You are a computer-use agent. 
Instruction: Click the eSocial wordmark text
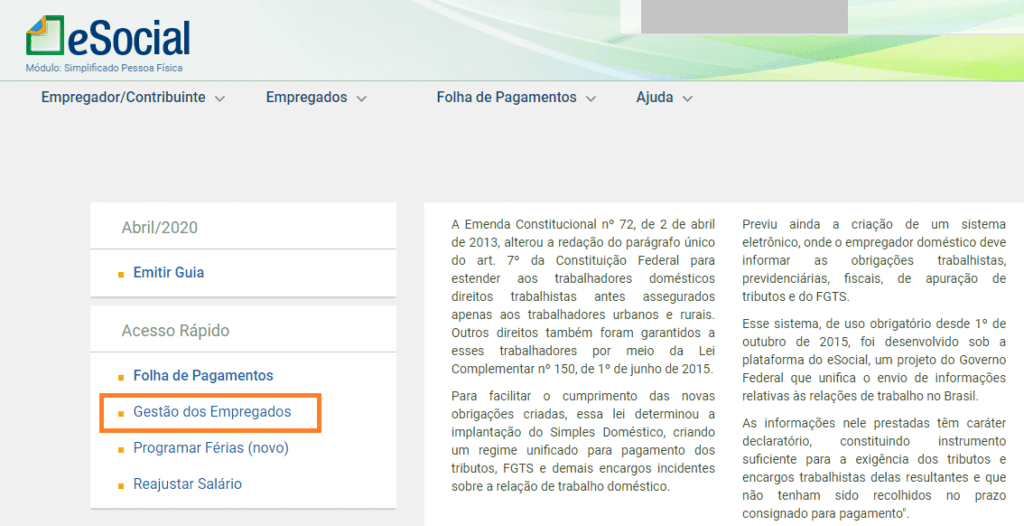[129, 37]
